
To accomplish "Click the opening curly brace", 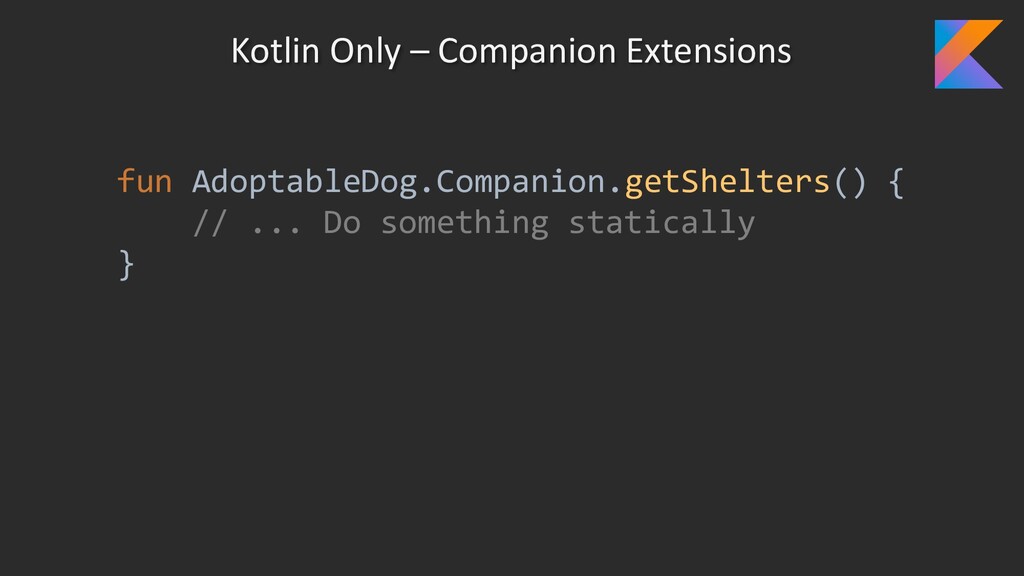I will click(x=897, y=182).
